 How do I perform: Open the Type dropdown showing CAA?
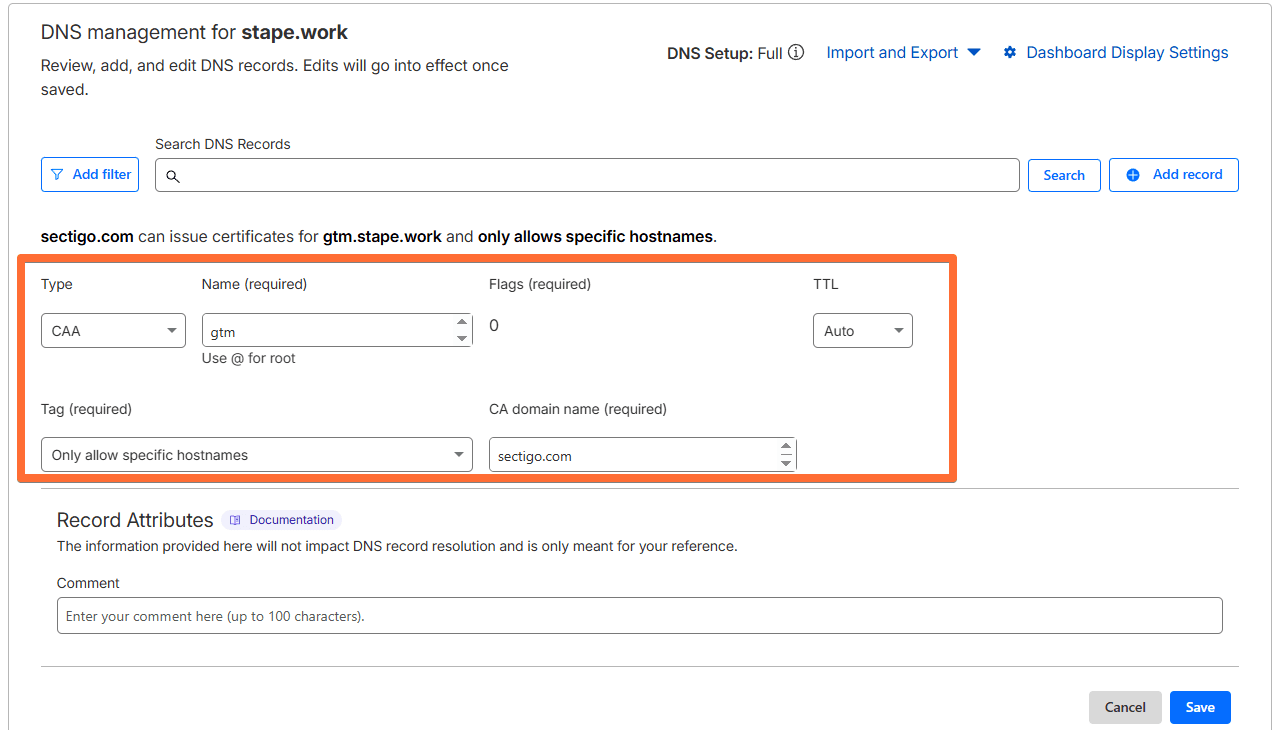coord(113,330)
